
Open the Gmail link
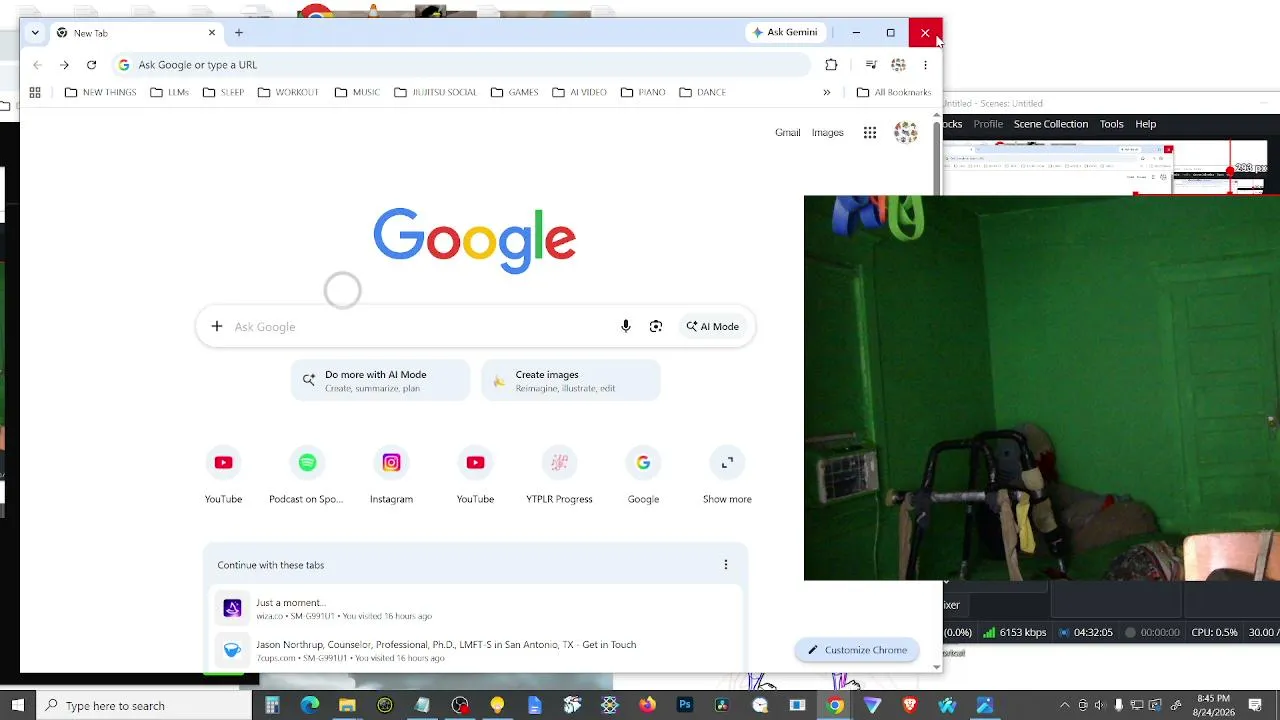point(787,133)
